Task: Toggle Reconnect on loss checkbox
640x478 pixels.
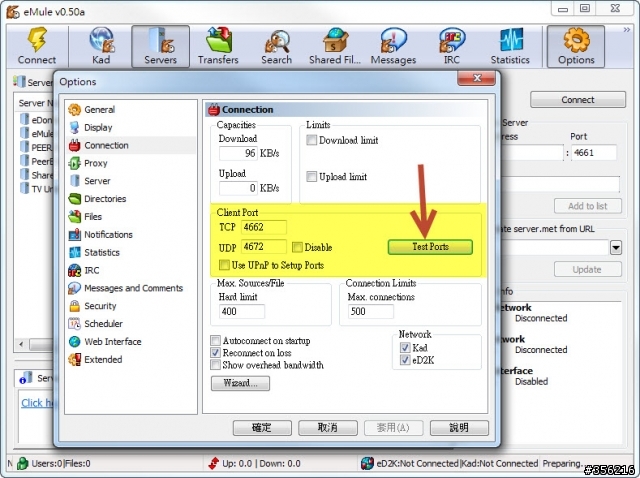Action: click(x=215, y=352)
